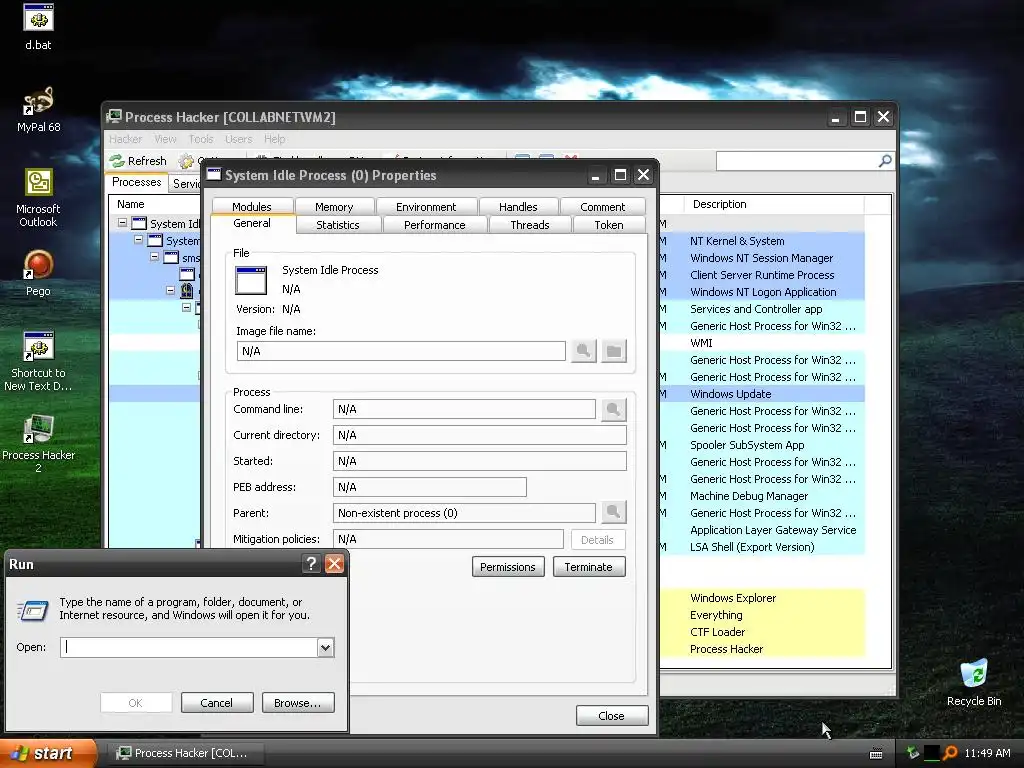The image size is (1024, 768).
Task: Click the Start button on the taskbar
Action: tap(48, 753)
